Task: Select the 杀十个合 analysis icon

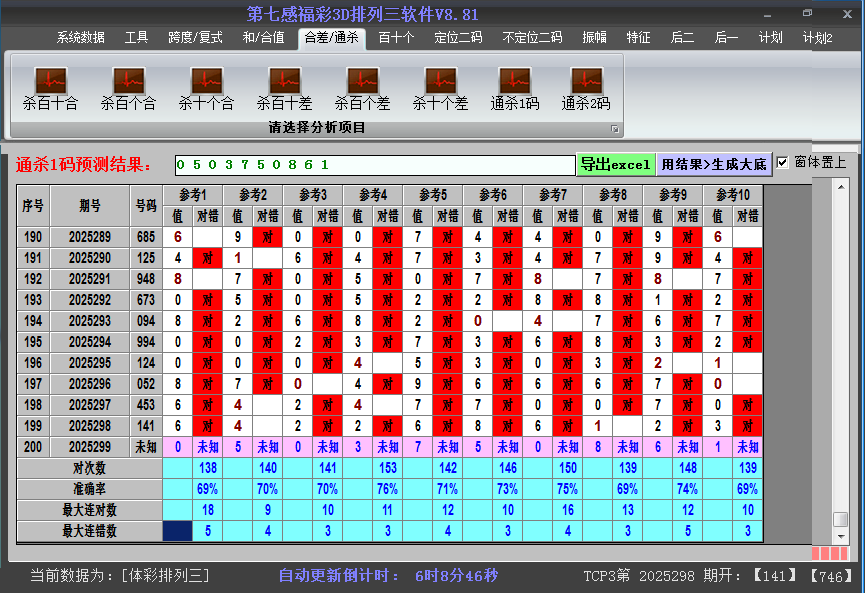Action: [x=205, y=85]
